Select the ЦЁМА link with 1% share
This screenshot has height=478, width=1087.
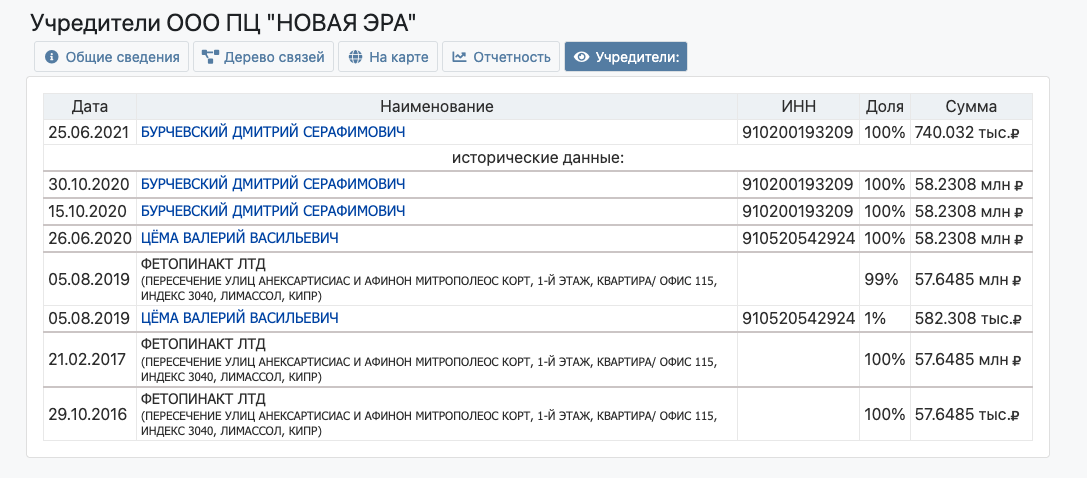click(x=239, y=318)
